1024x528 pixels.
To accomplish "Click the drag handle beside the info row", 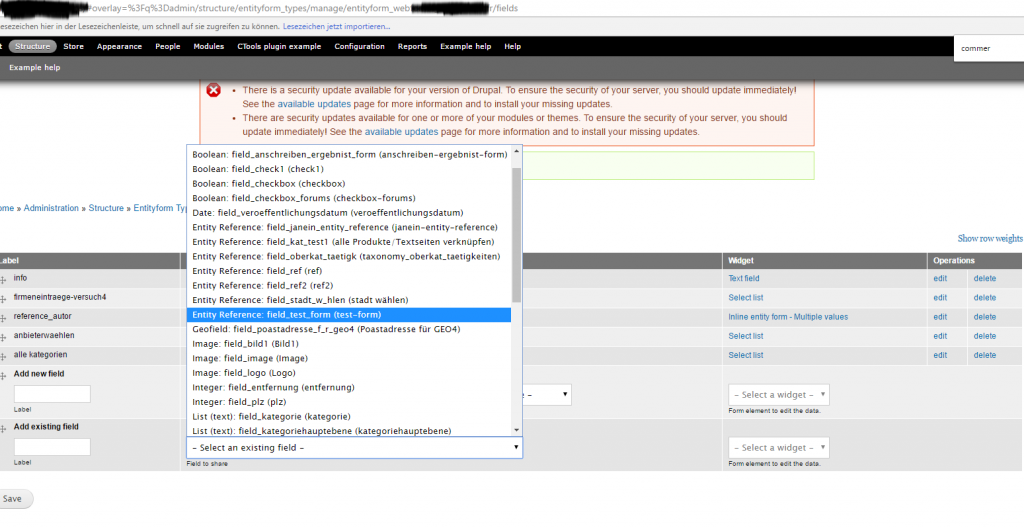I will click(x=3, y=279).
